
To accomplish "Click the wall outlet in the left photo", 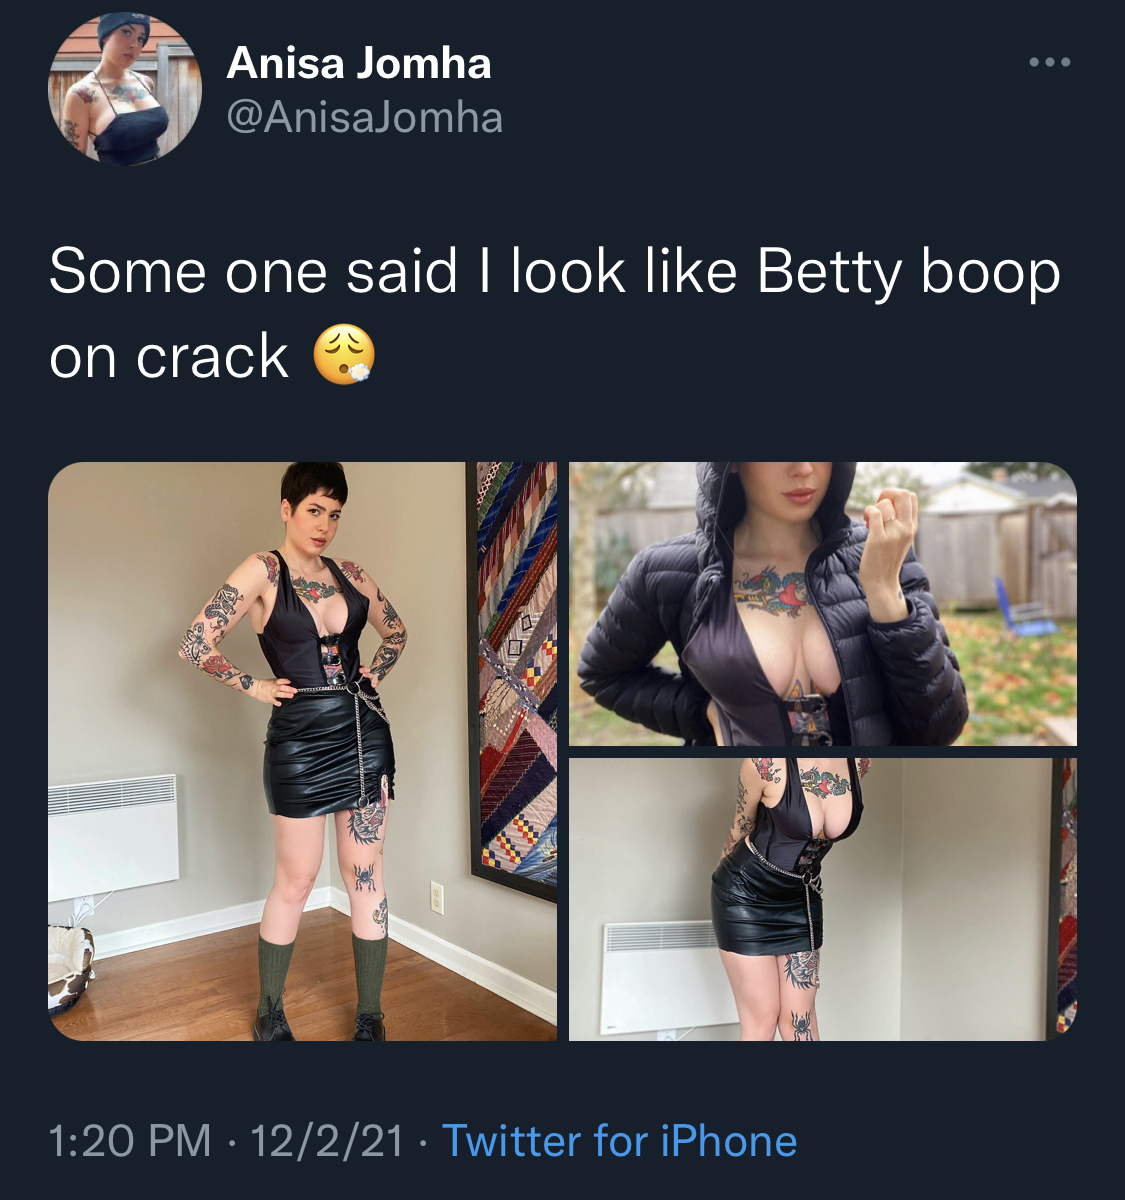I will pos(436,897).
